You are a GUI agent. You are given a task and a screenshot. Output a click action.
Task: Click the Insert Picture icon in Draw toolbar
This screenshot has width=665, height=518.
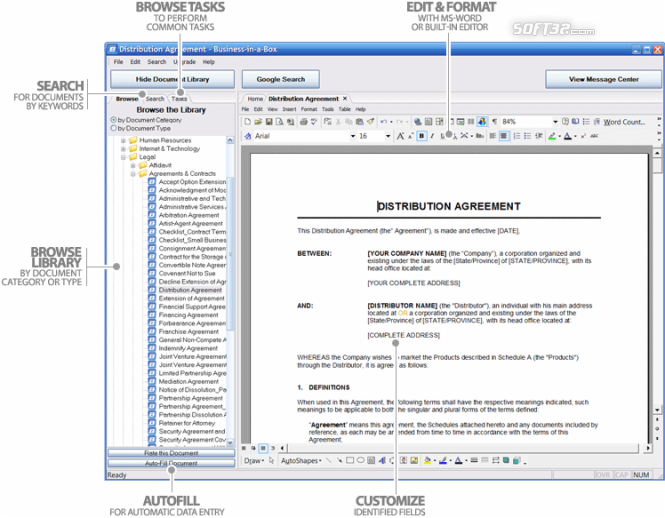pyautogui.click(x=414, y=460)
